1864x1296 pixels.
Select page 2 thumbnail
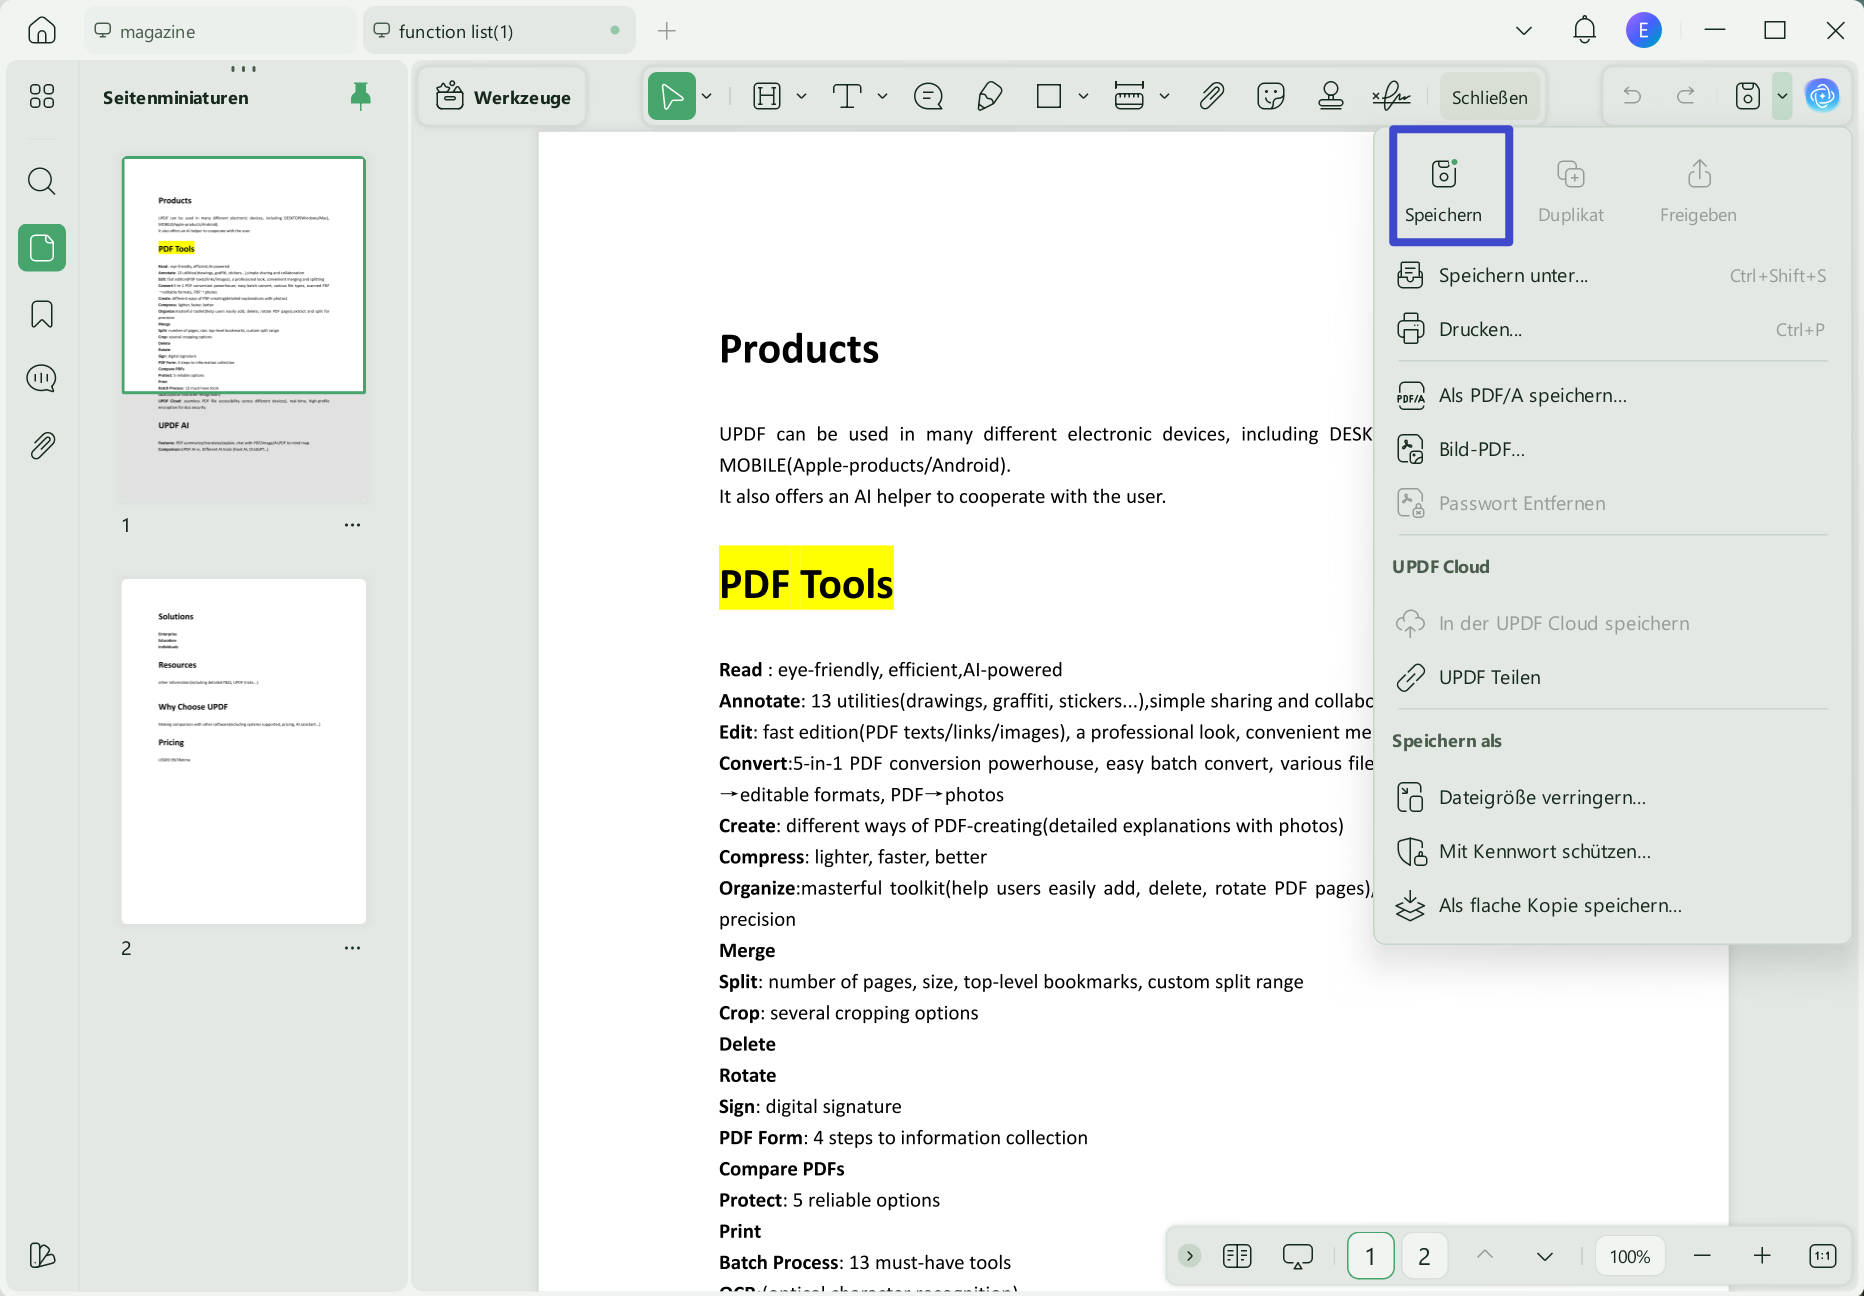pos(243,751)
